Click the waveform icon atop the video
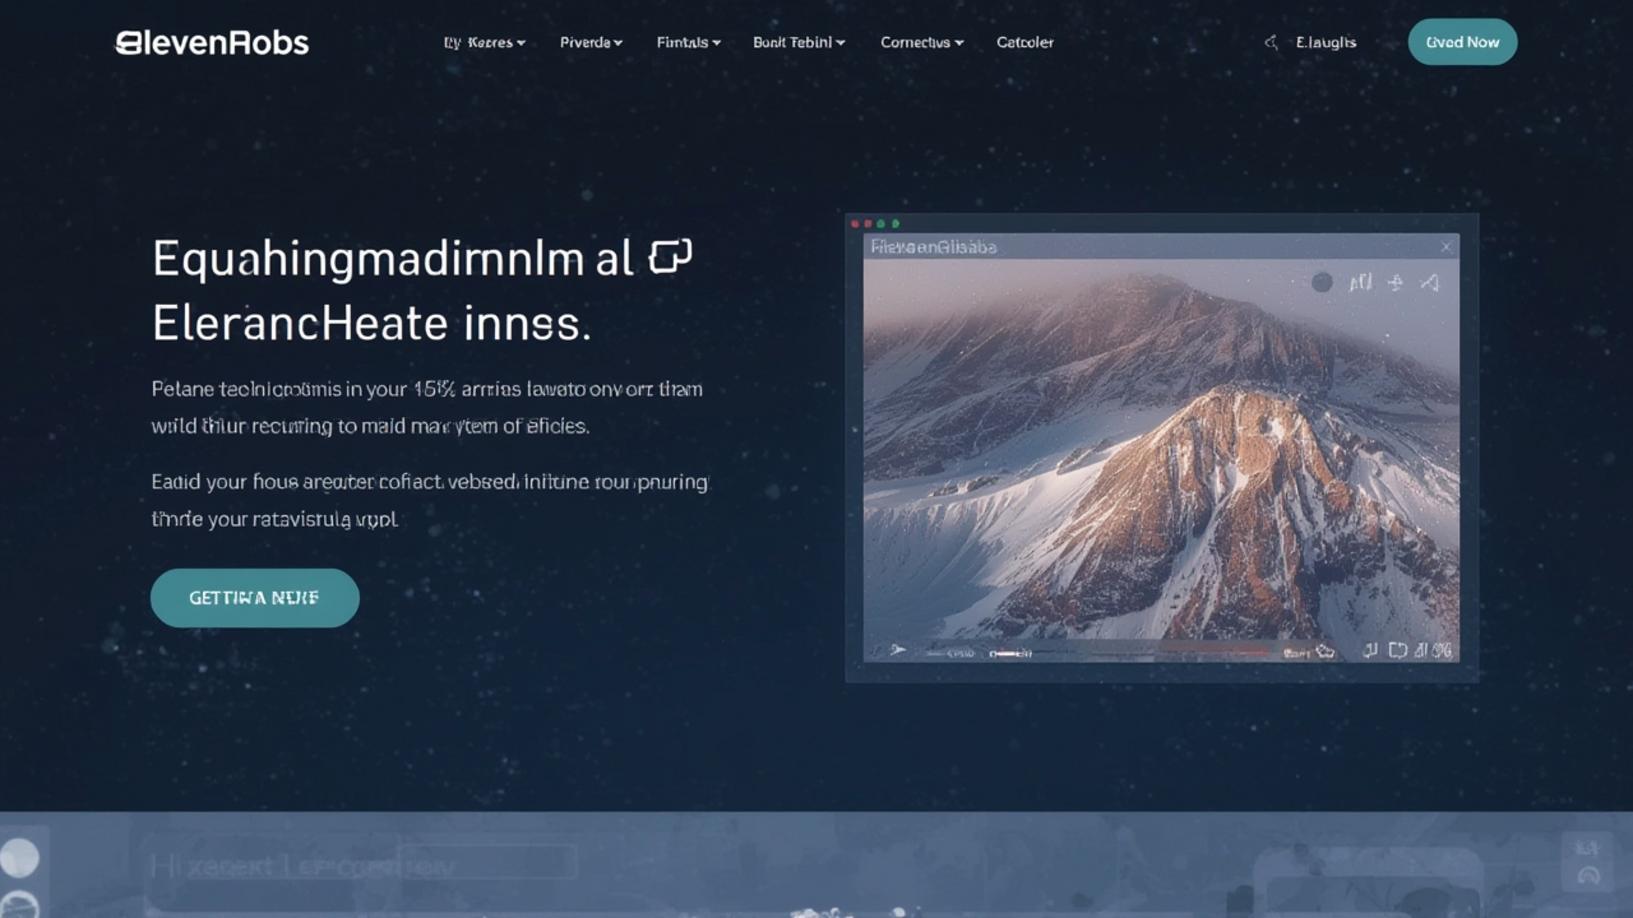Image resolution: width=1633 pixels, height=918 pixels. click(1360, 283)
